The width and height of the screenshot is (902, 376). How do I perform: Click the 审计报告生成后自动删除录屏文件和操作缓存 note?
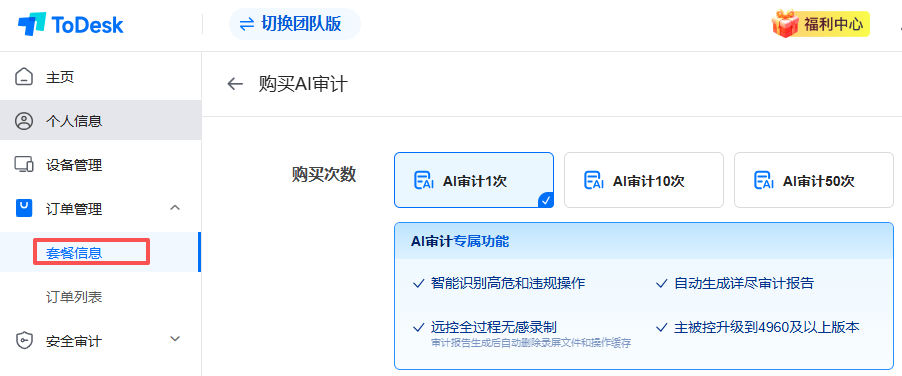click(531, 343)
